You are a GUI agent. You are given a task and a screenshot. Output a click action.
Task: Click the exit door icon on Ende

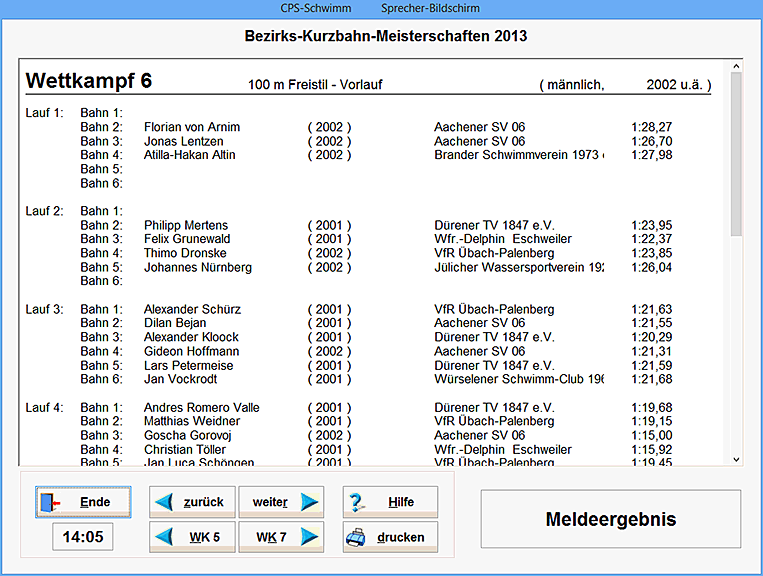(x=51, y=502)
